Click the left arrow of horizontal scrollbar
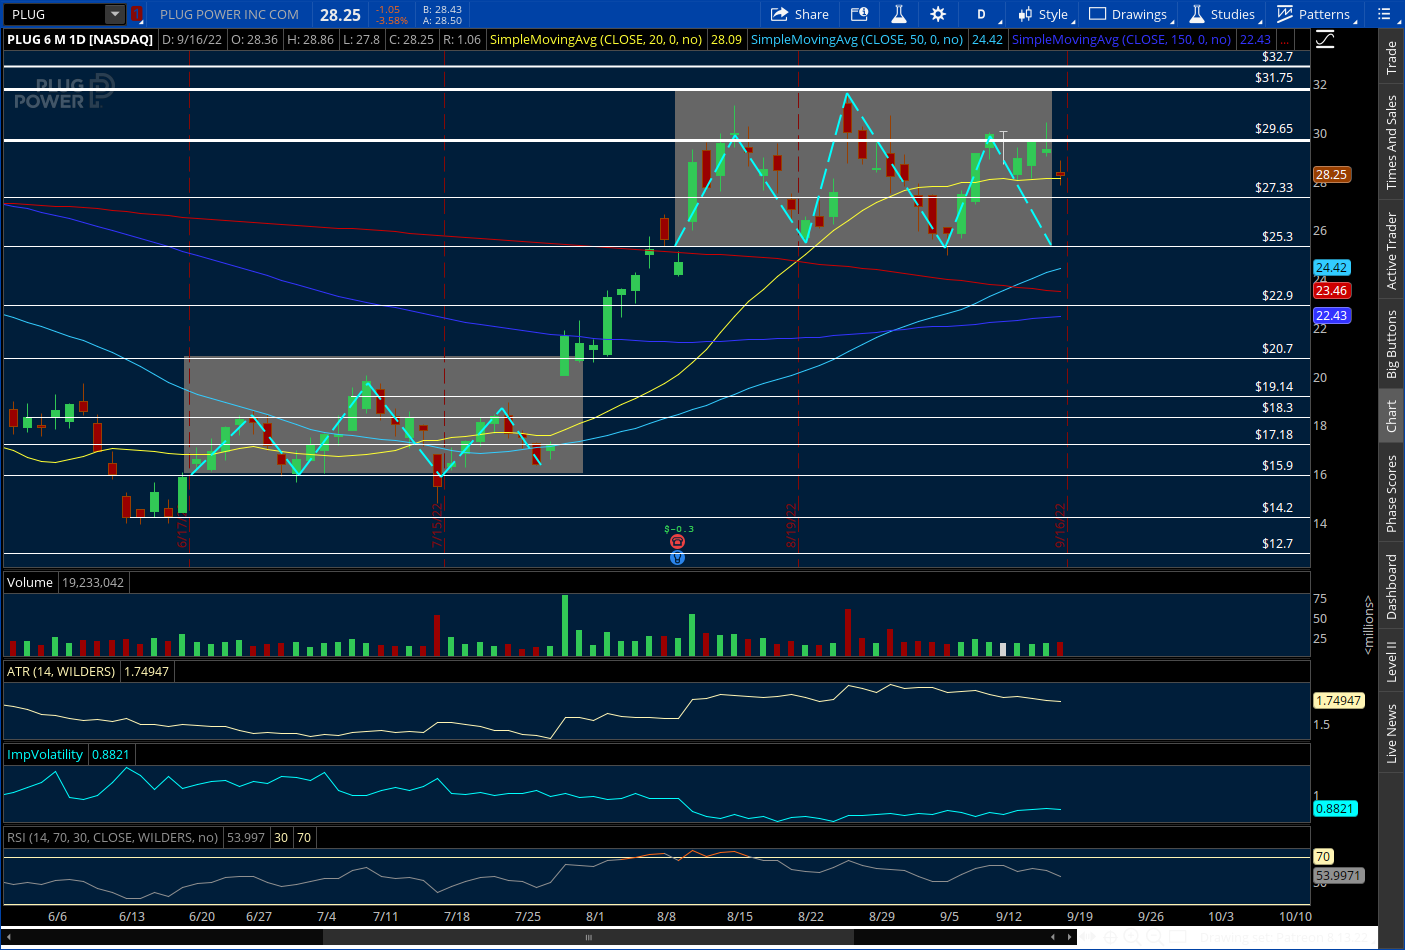Screen dimensions: 1405x950 click(x=9, y=937)
